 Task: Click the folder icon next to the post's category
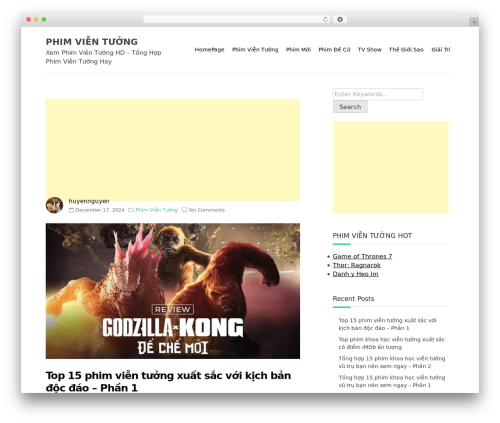tap(131, 210)
